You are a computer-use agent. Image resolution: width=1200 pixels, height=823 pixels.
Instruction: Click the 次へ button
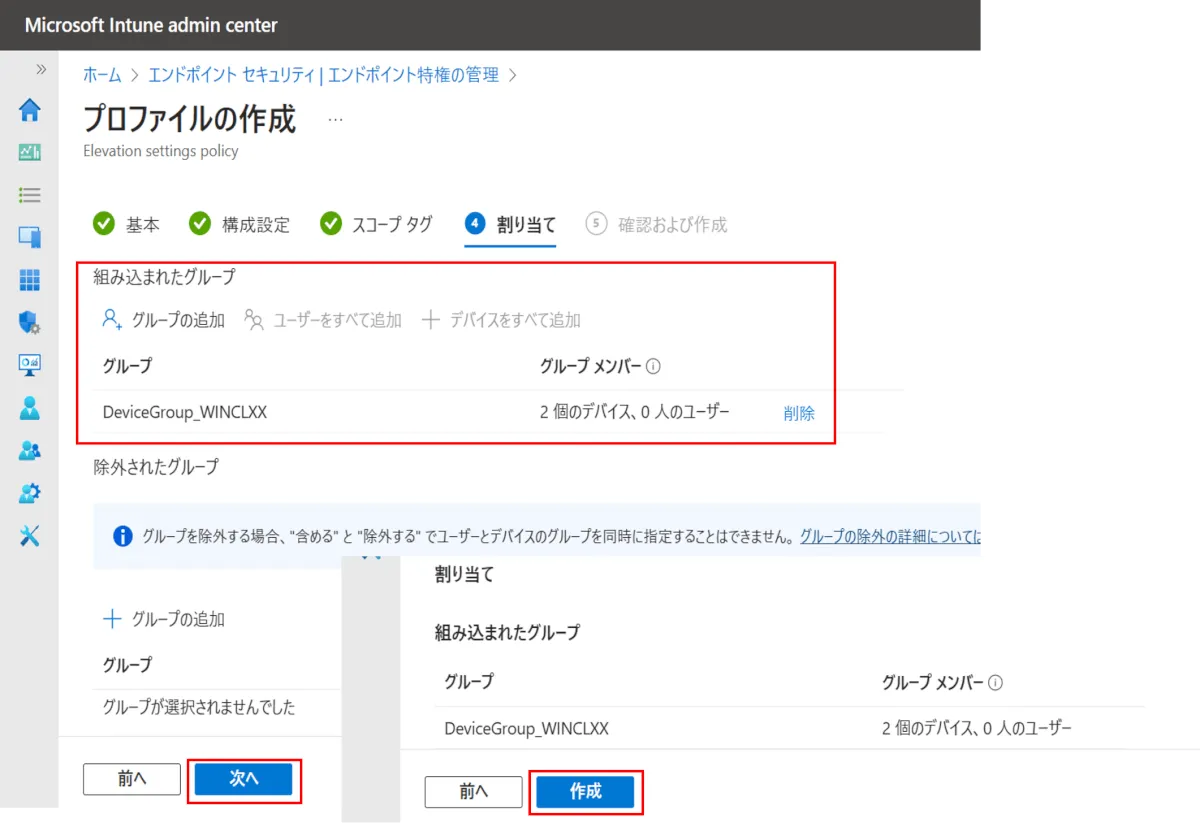244,779
